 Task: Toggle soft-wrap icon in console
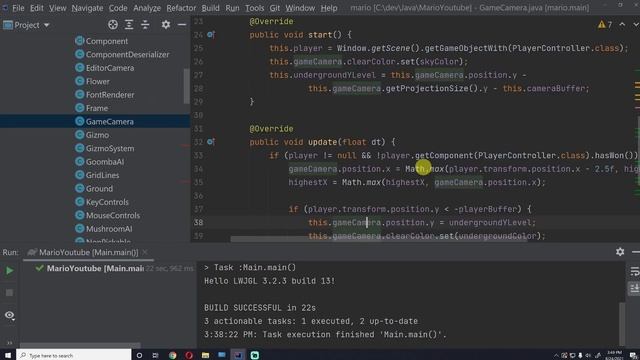pyautogui.click(x=634, y=272)
